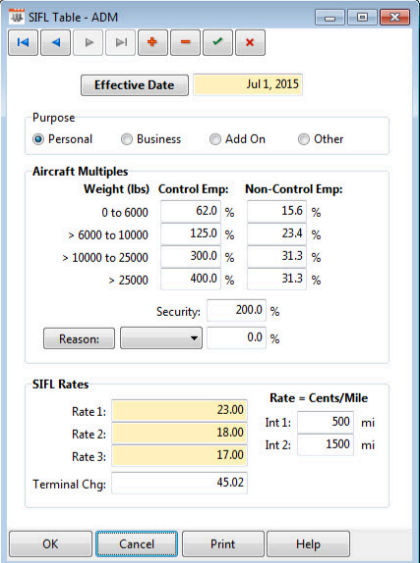Viewport: 420px width, 563px height.
Task: Edit the Security percentage field
Action: 236,310
